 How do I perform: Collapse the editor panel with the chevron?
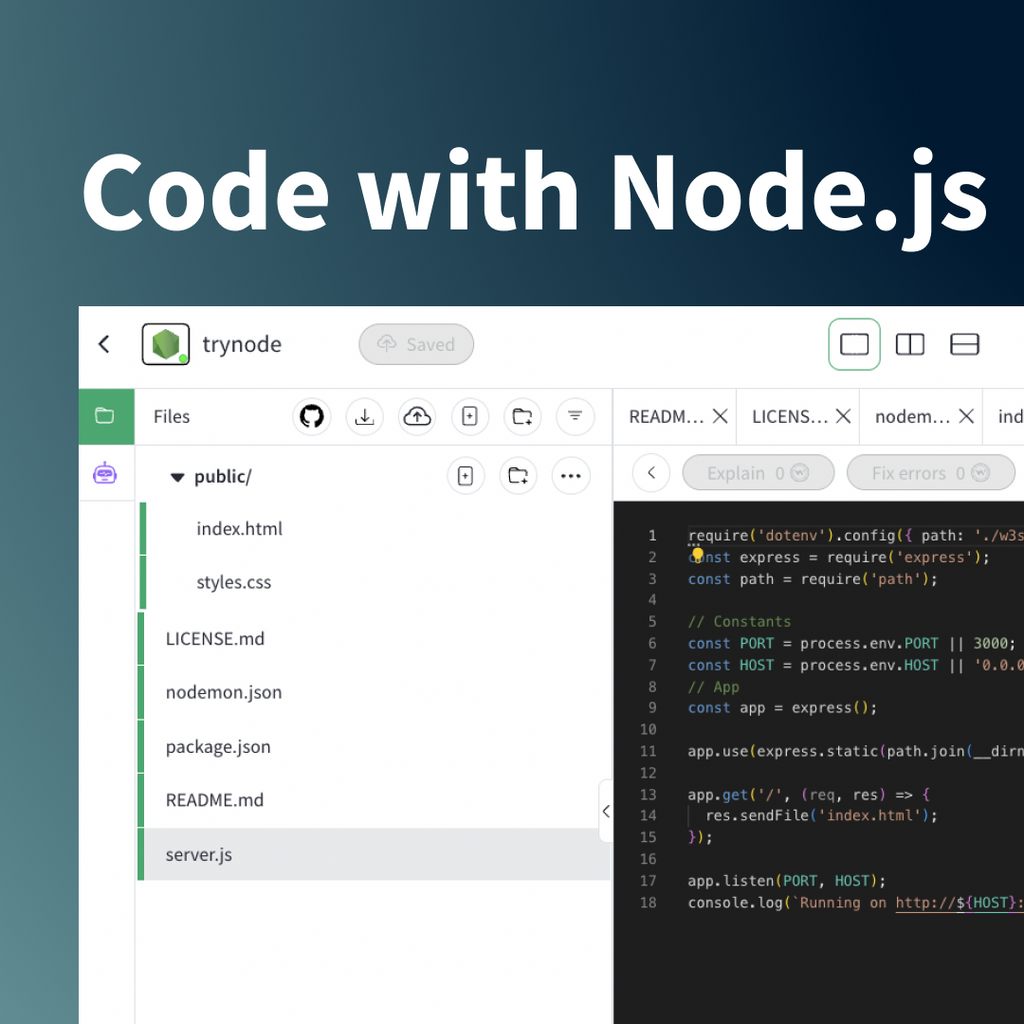pyautogui.click(x=606, y=811)
